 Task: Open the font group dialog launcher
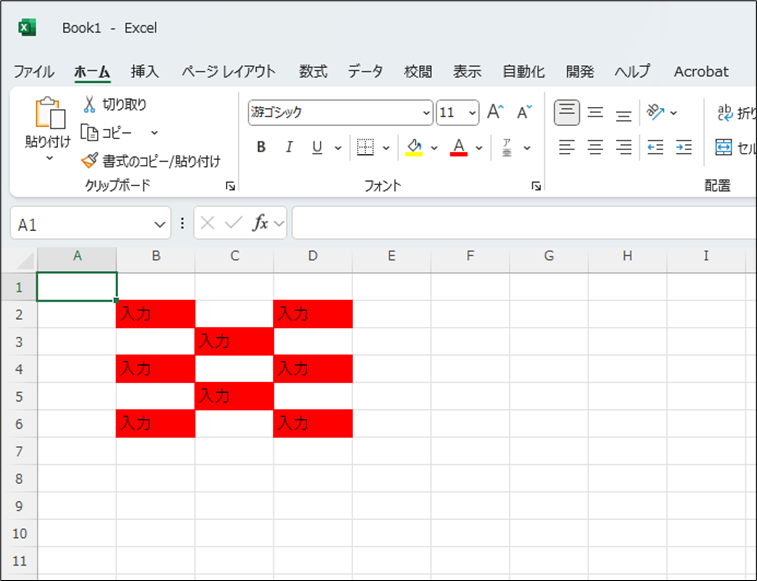(536, 186)
